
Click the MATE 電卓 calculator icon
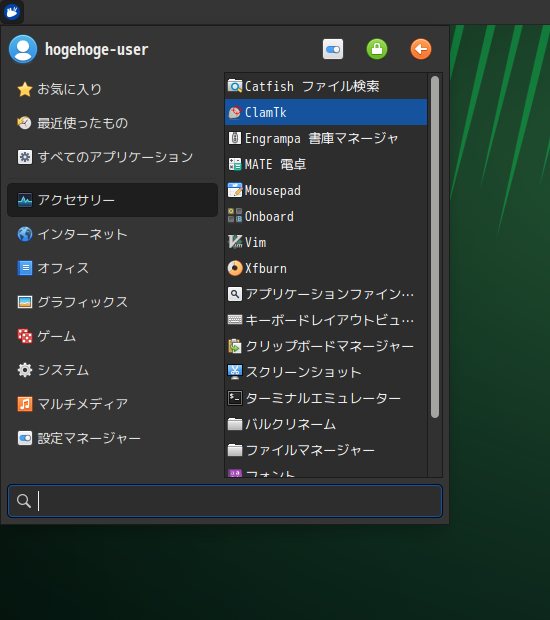pos(235,164)
